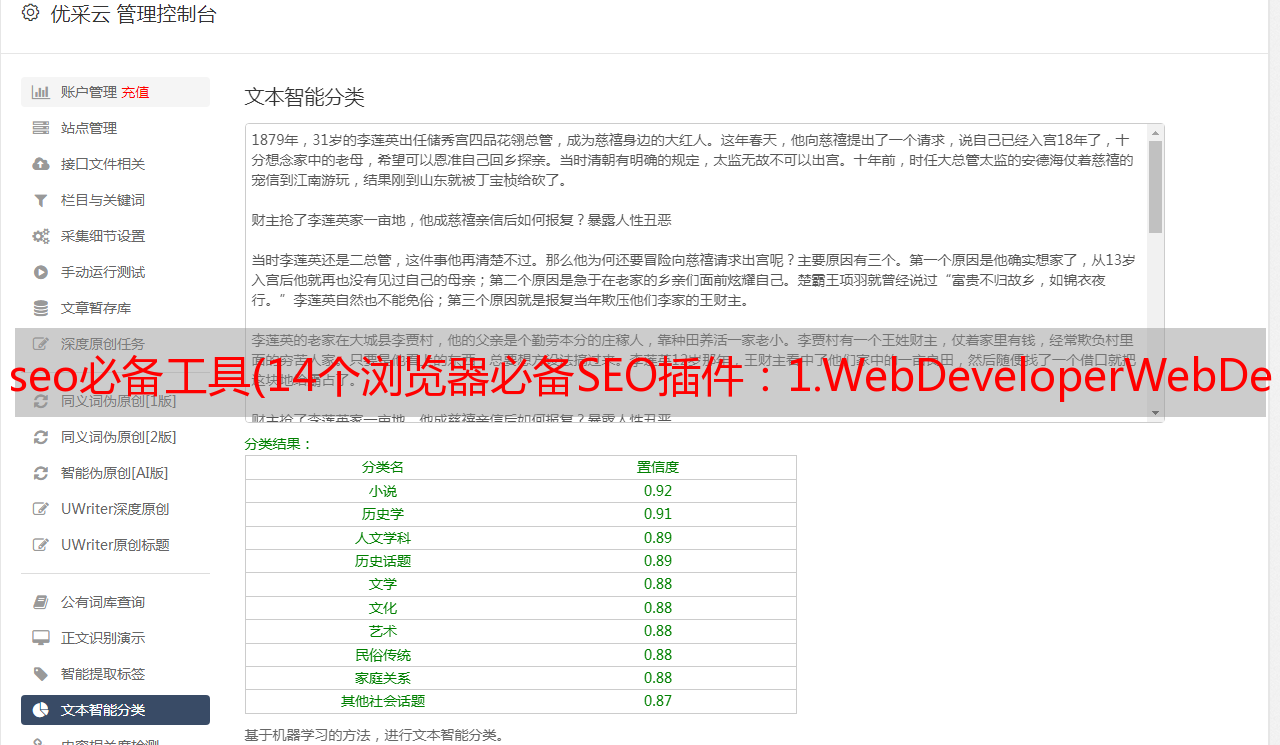The width and height of the screenshot is (1280, 745).
Task: Click the 文学 category cell
Action: 383,584
